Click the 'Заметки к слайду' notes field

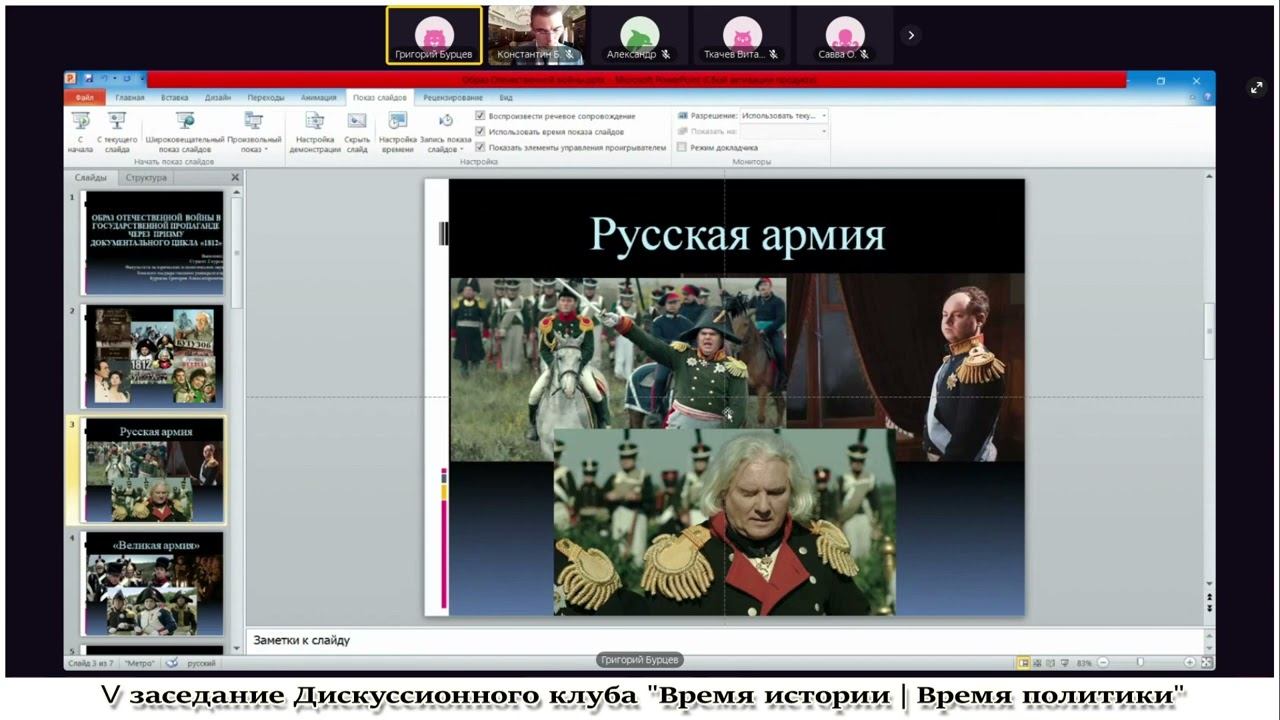(725, 640)
